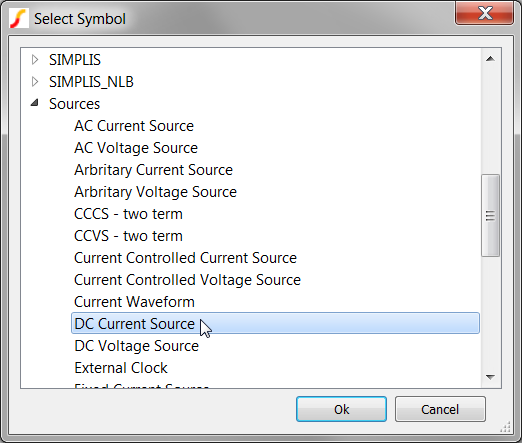The width and height of the screenshot is (522, 443).
Task: Click the scrollbar down arrow
Action: (490, 377)
